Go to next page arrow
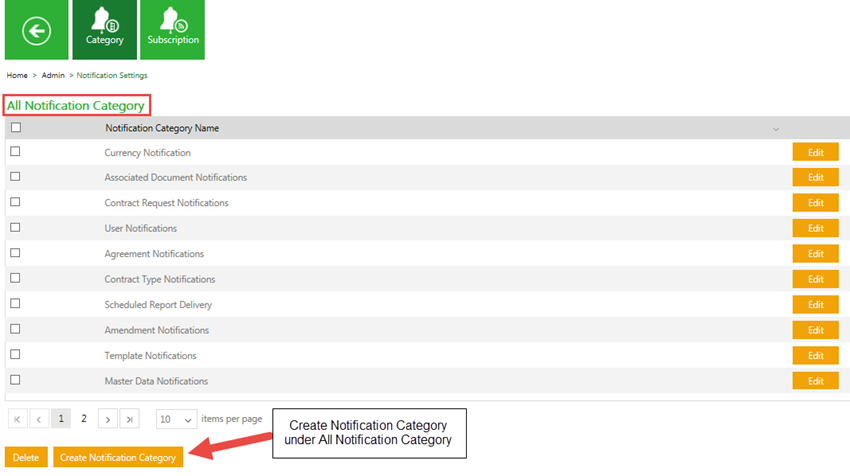This screenshot has height=476, width=850. coord(108,419)
